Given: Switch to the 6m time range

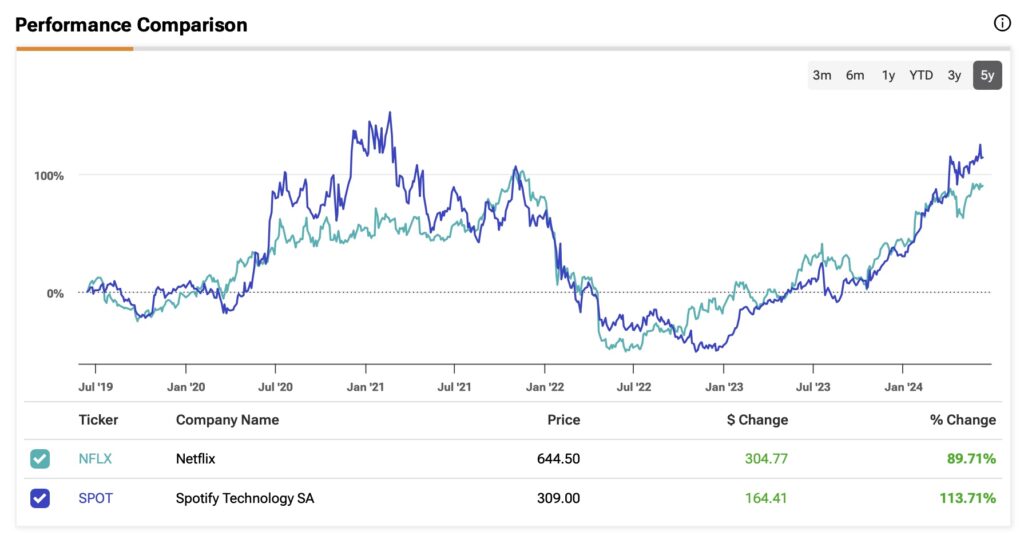Looking at the screenshot, I should [855, 75].
